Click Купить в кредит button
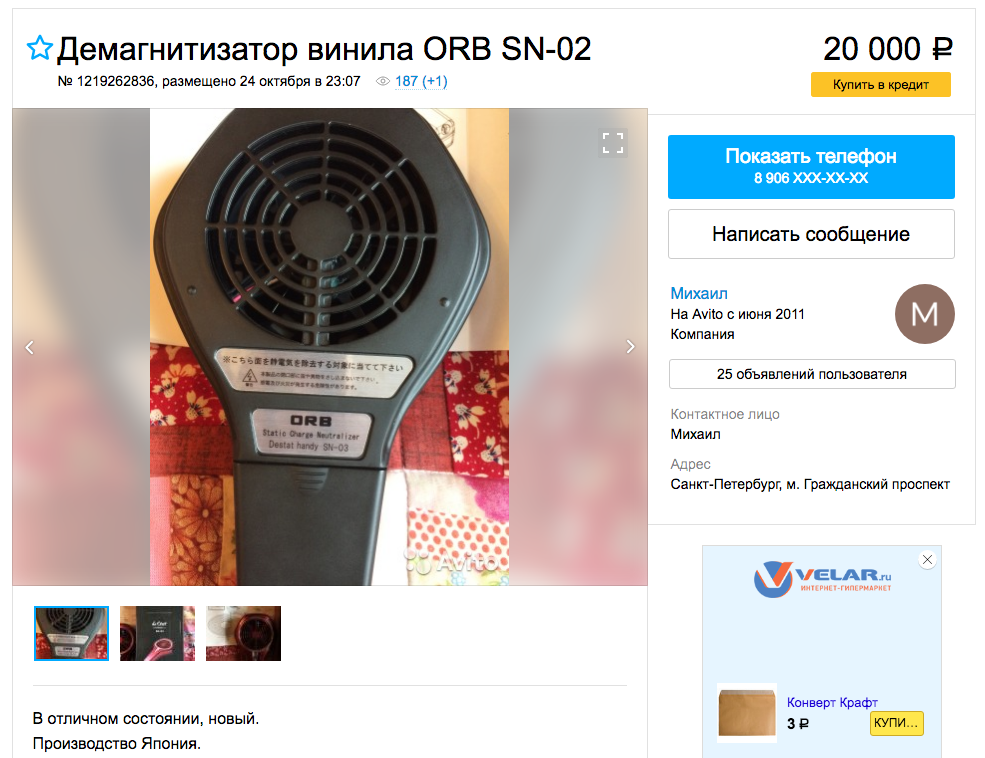Viewport: 985px width, 758px height. click(881, 85)
